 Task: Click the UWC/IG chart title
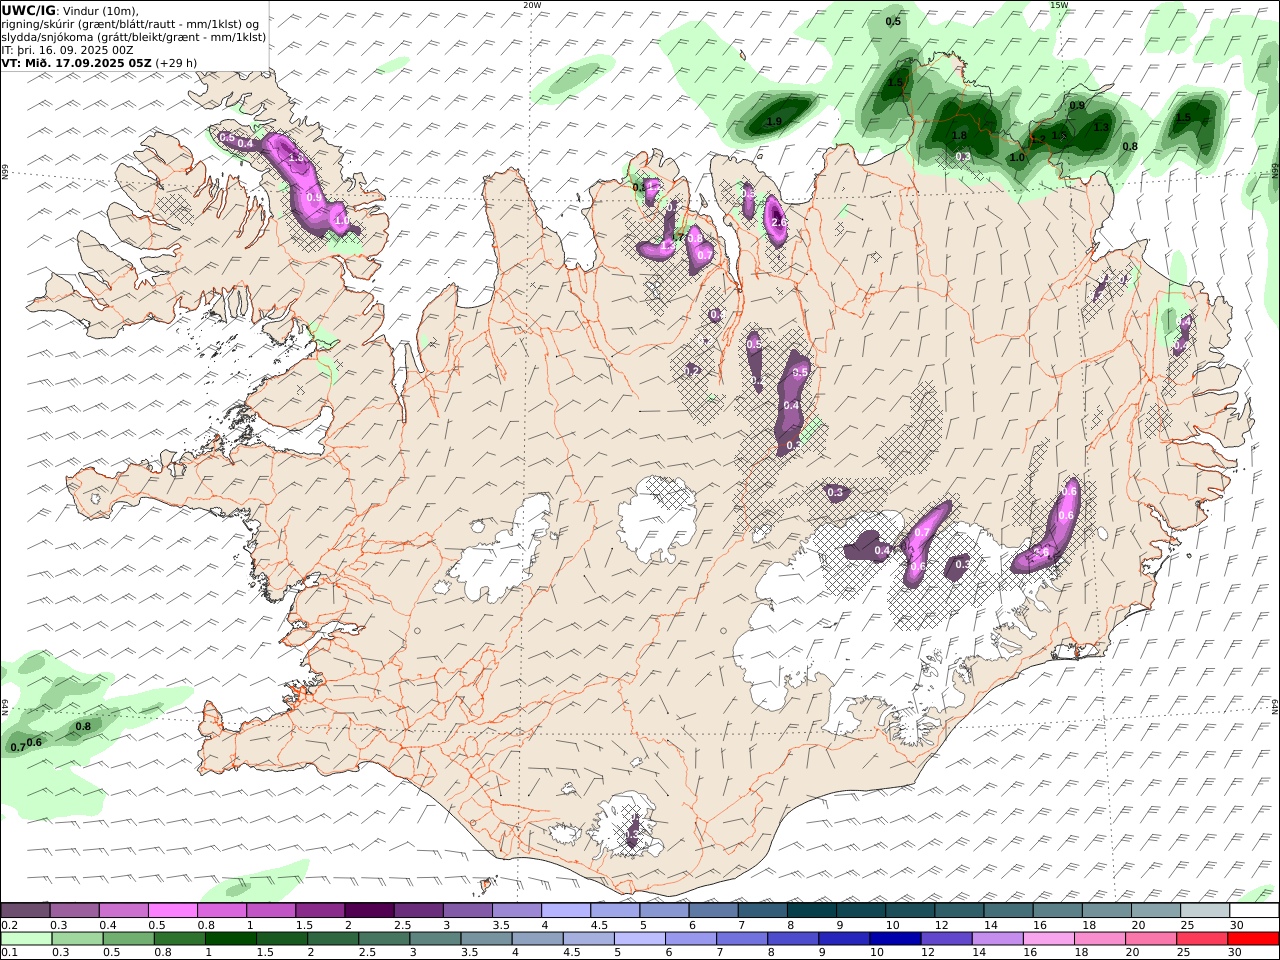coord(27,10)
